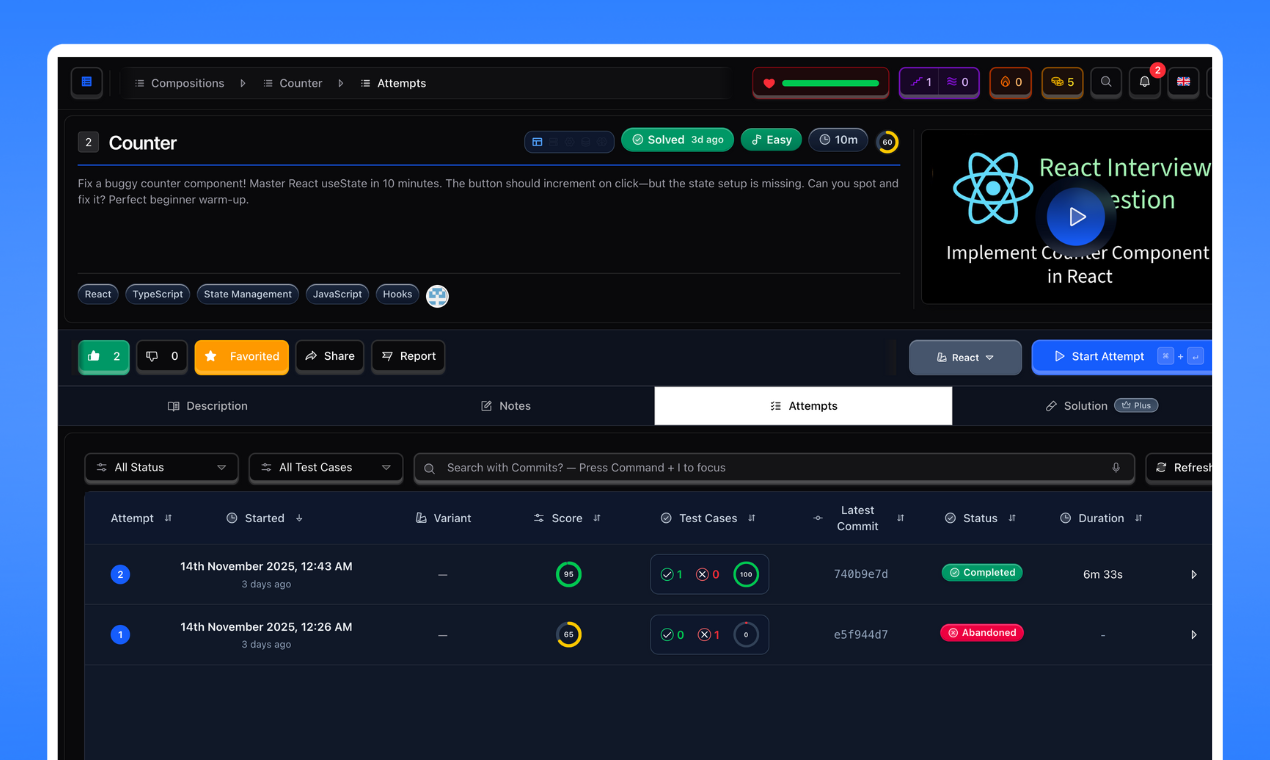The height and width of the screenshot is (760, 1270).
Task: Open the All Status filter dropdown
Action: click(x=161, y=467)
